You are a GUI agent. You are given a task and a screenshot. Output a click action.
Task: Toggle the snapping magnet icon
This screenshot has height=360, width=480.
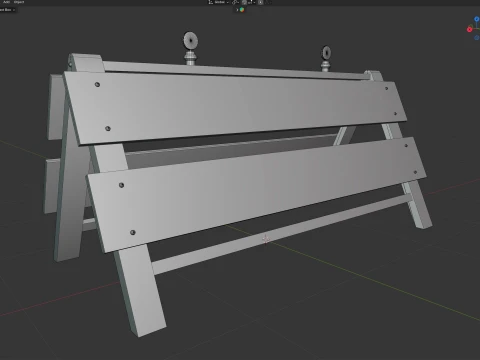click(244, 2)
